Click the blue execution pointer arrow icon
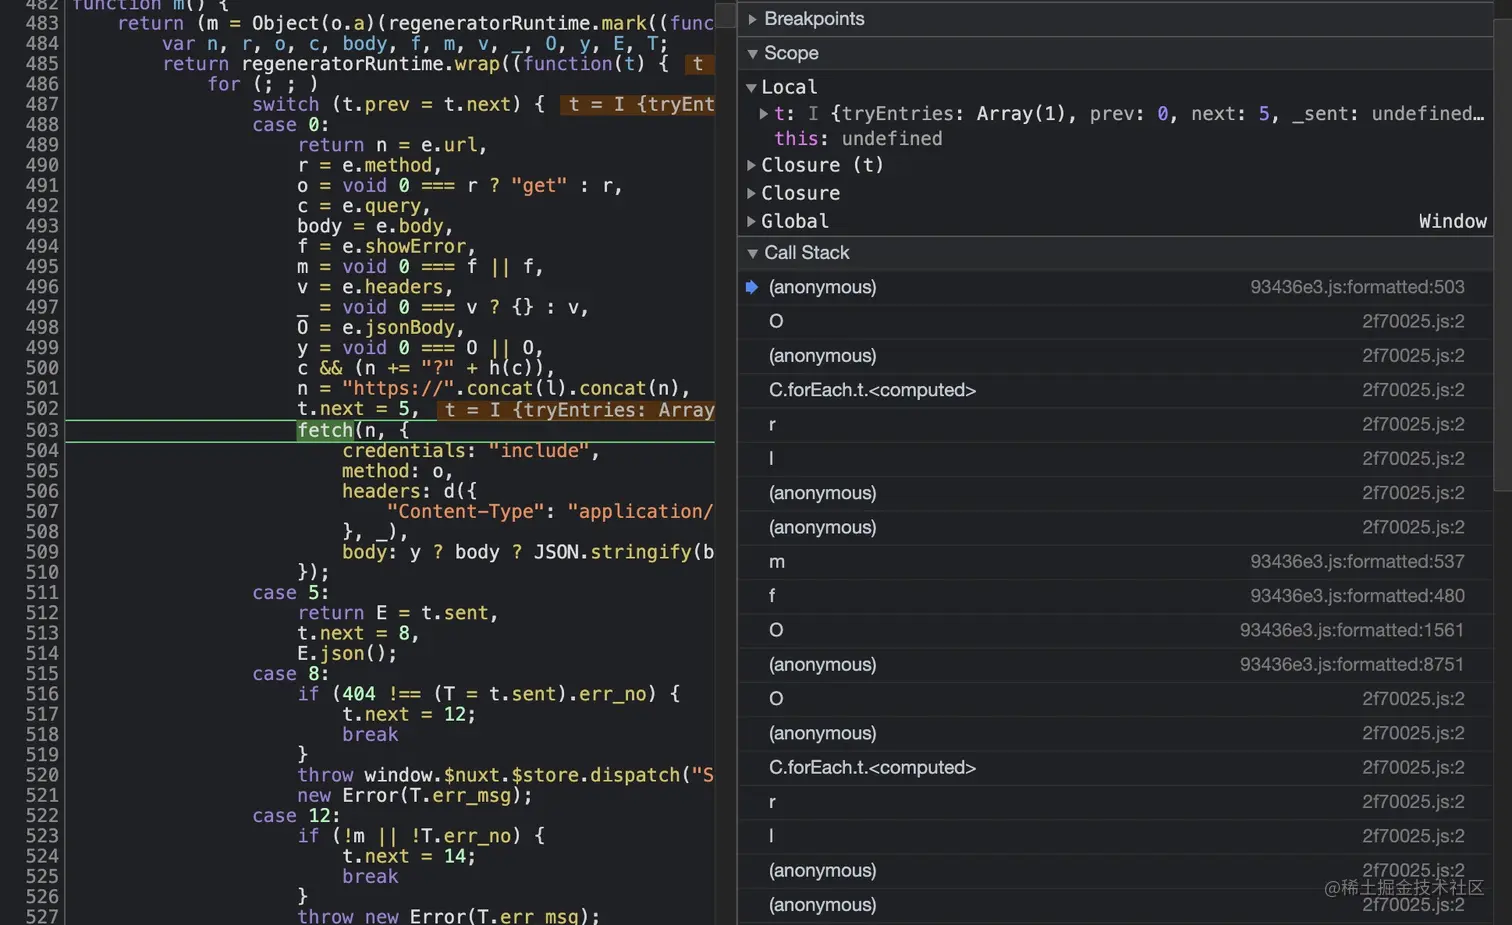 751,287
